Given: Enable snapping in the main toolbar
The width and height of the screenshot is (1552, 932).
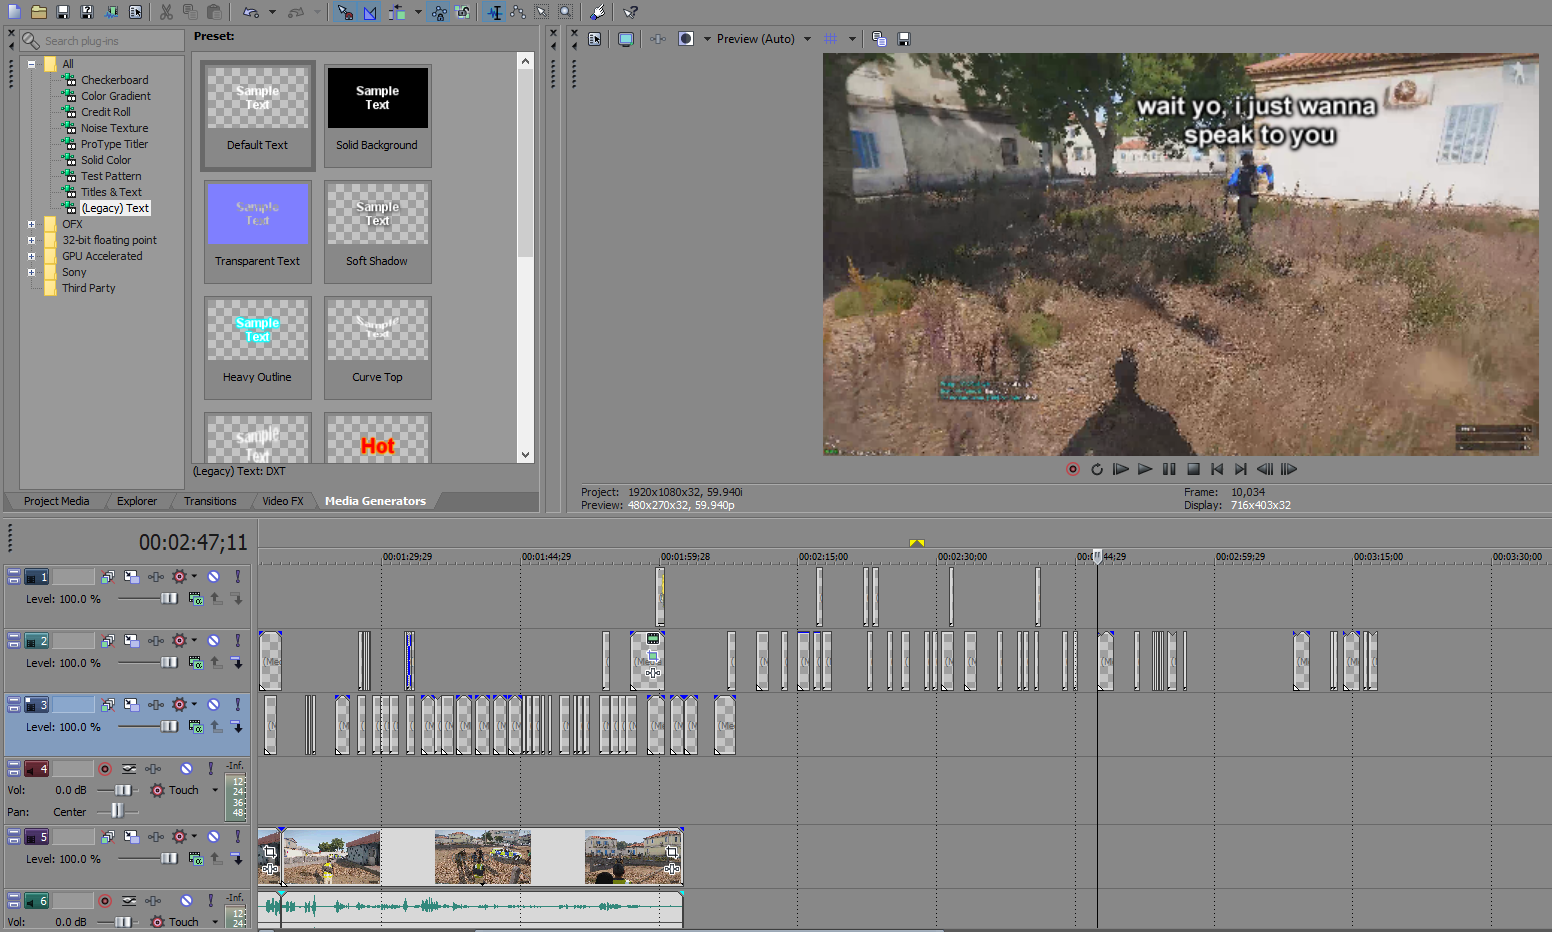Looking at the screenshot, I should click(345, 12).
